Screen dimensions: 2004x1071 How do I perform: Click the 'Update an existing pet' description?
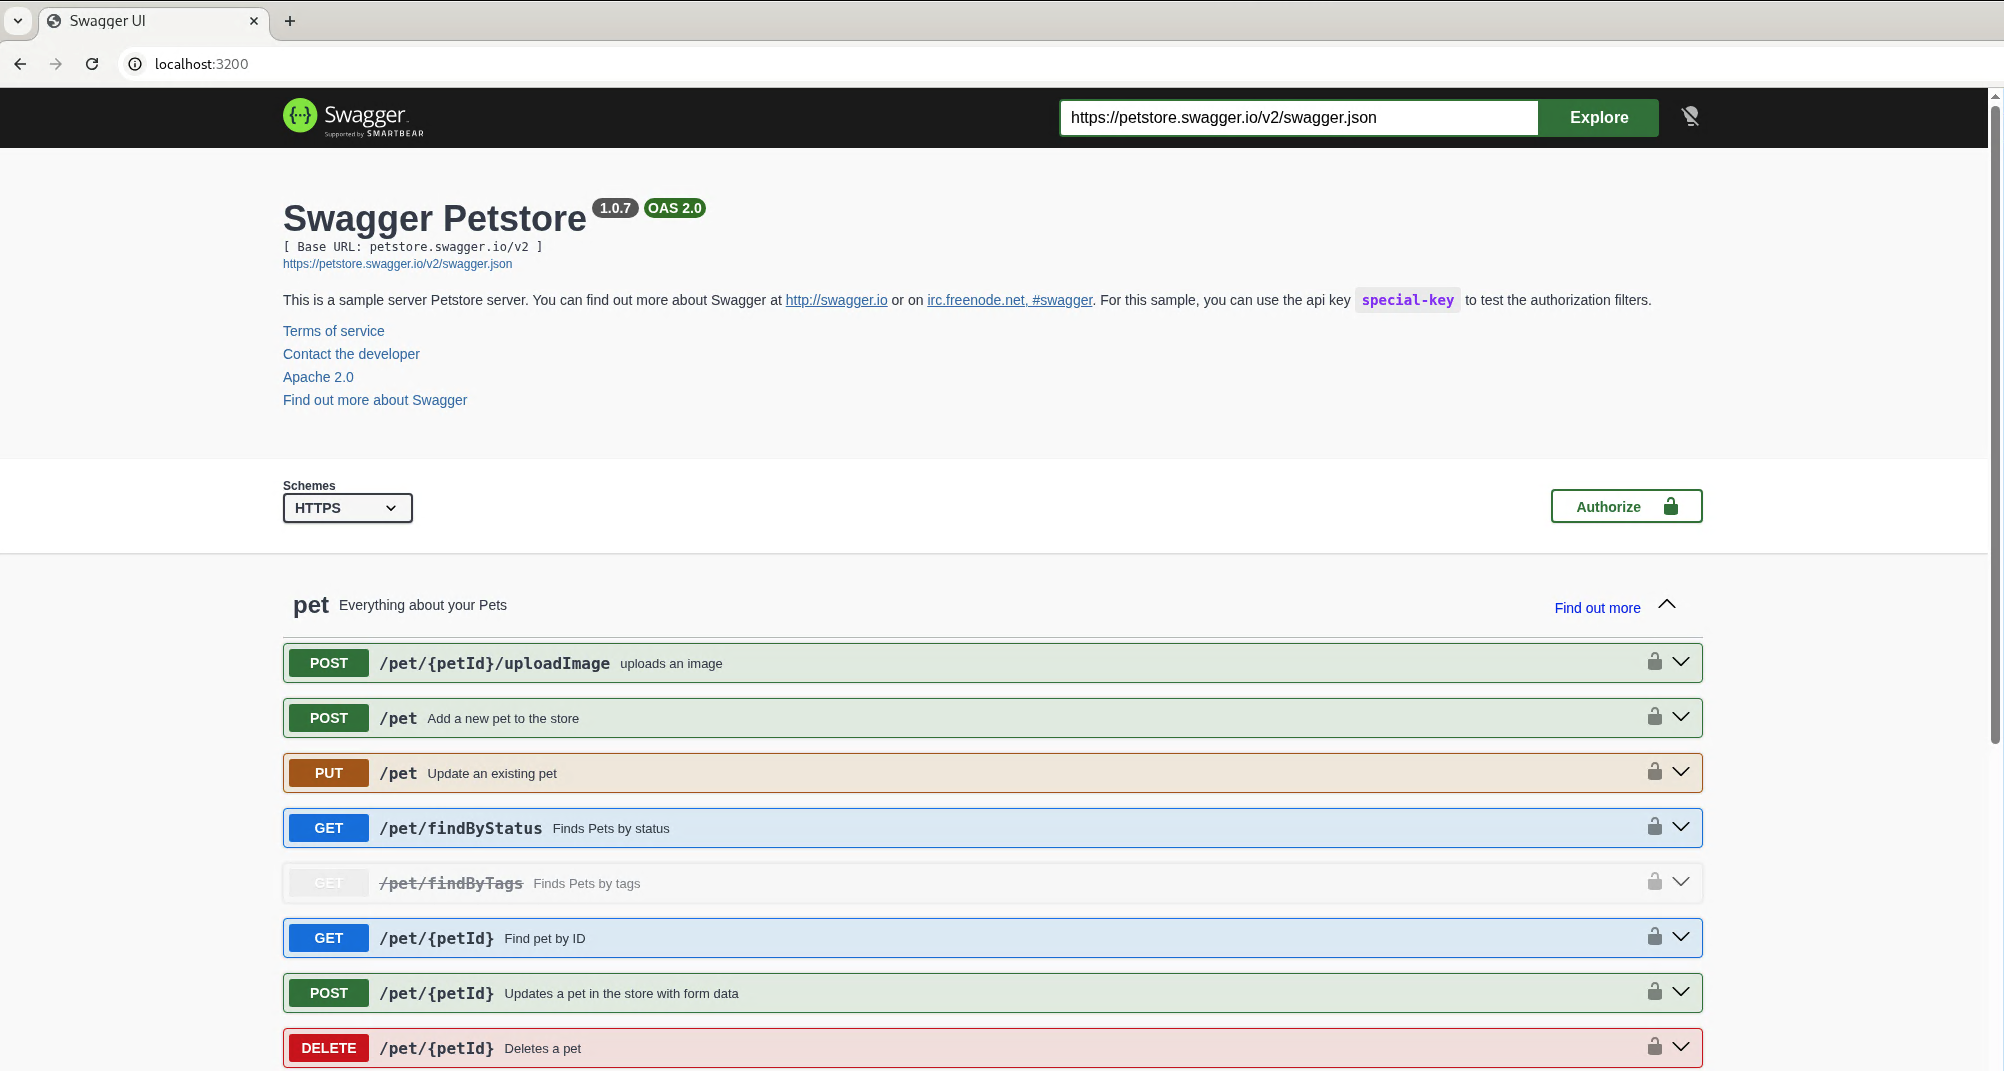492,773
